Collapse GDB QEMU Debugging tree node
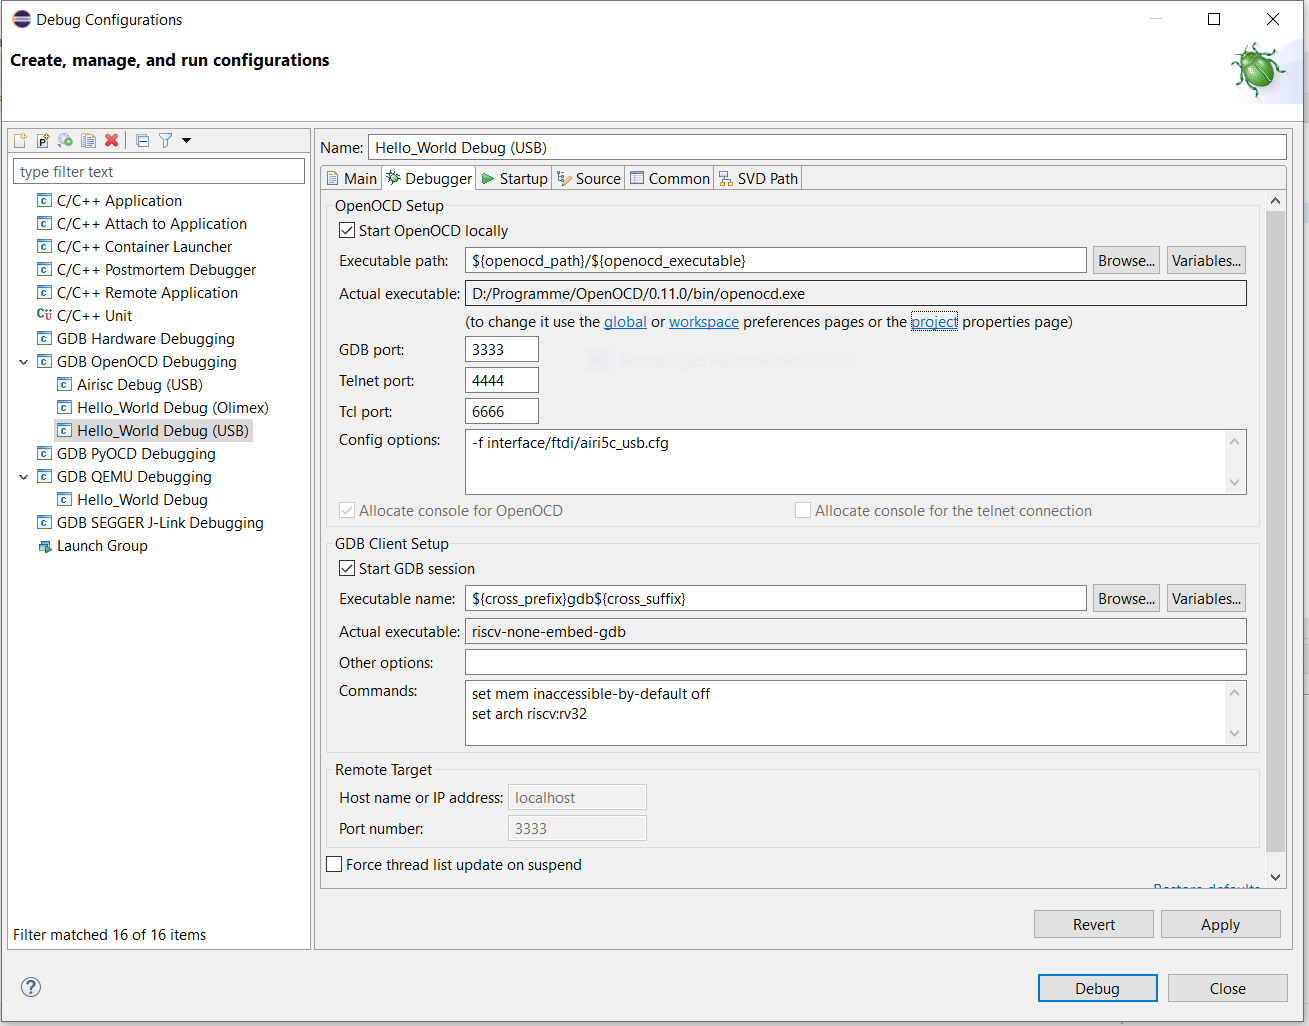The width and height of the screenshot is (1309, 1026). click(x=24, y=477)
